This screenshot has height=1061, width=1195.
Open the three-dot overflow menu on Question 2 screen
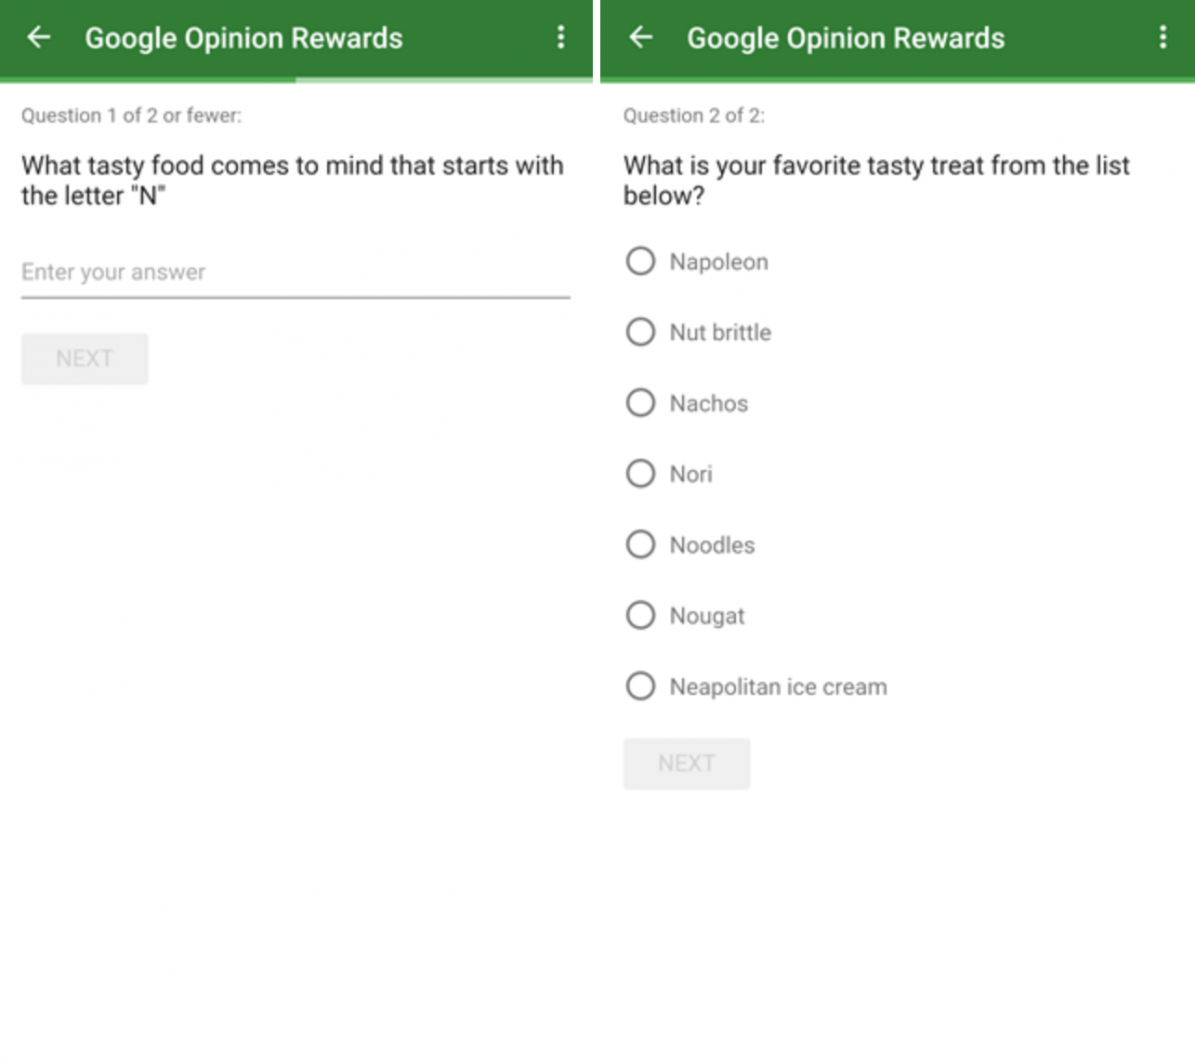[x=1162, y=38]
